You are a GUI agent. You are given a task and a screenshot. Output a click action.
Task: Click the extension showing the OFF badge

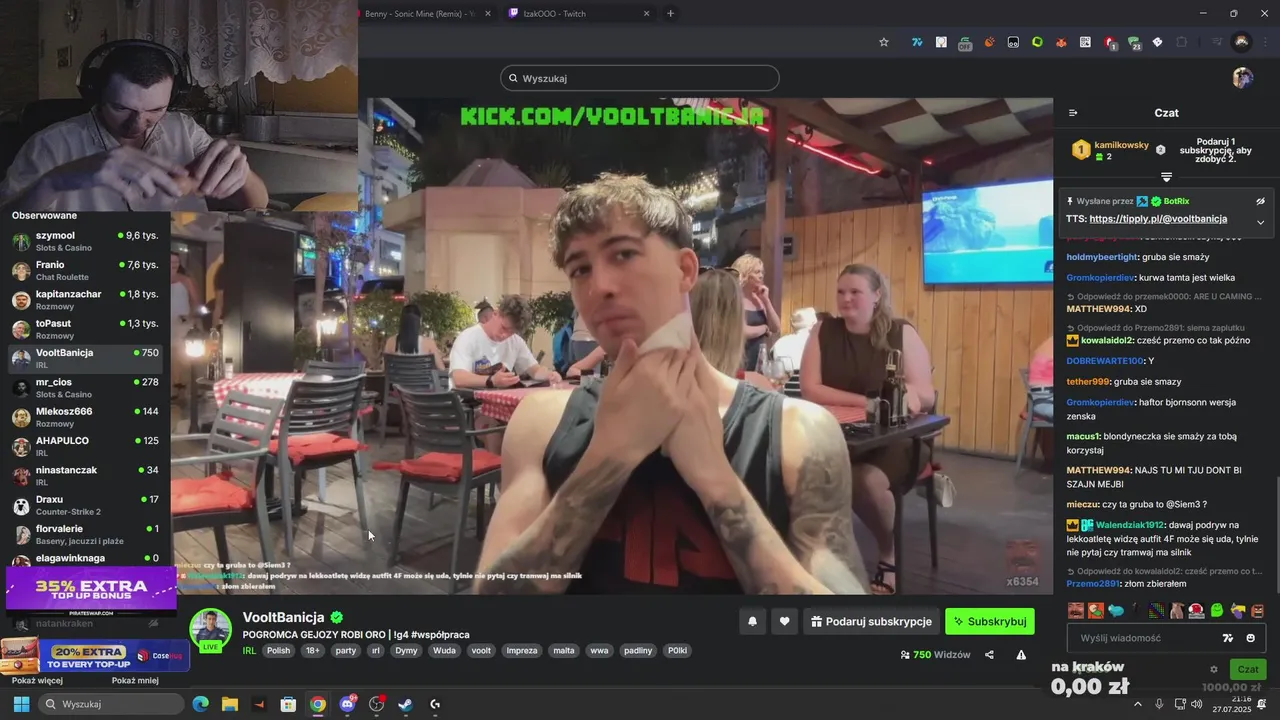[965, 43]
